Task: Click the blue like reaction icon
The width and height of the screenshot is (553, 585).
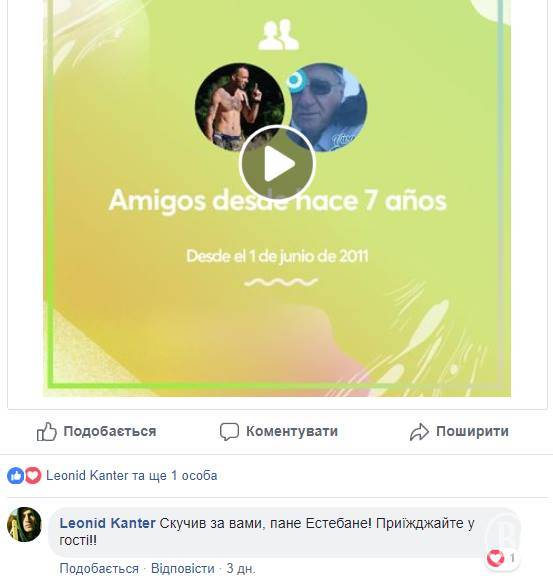Action: click(x=15, y=476)
